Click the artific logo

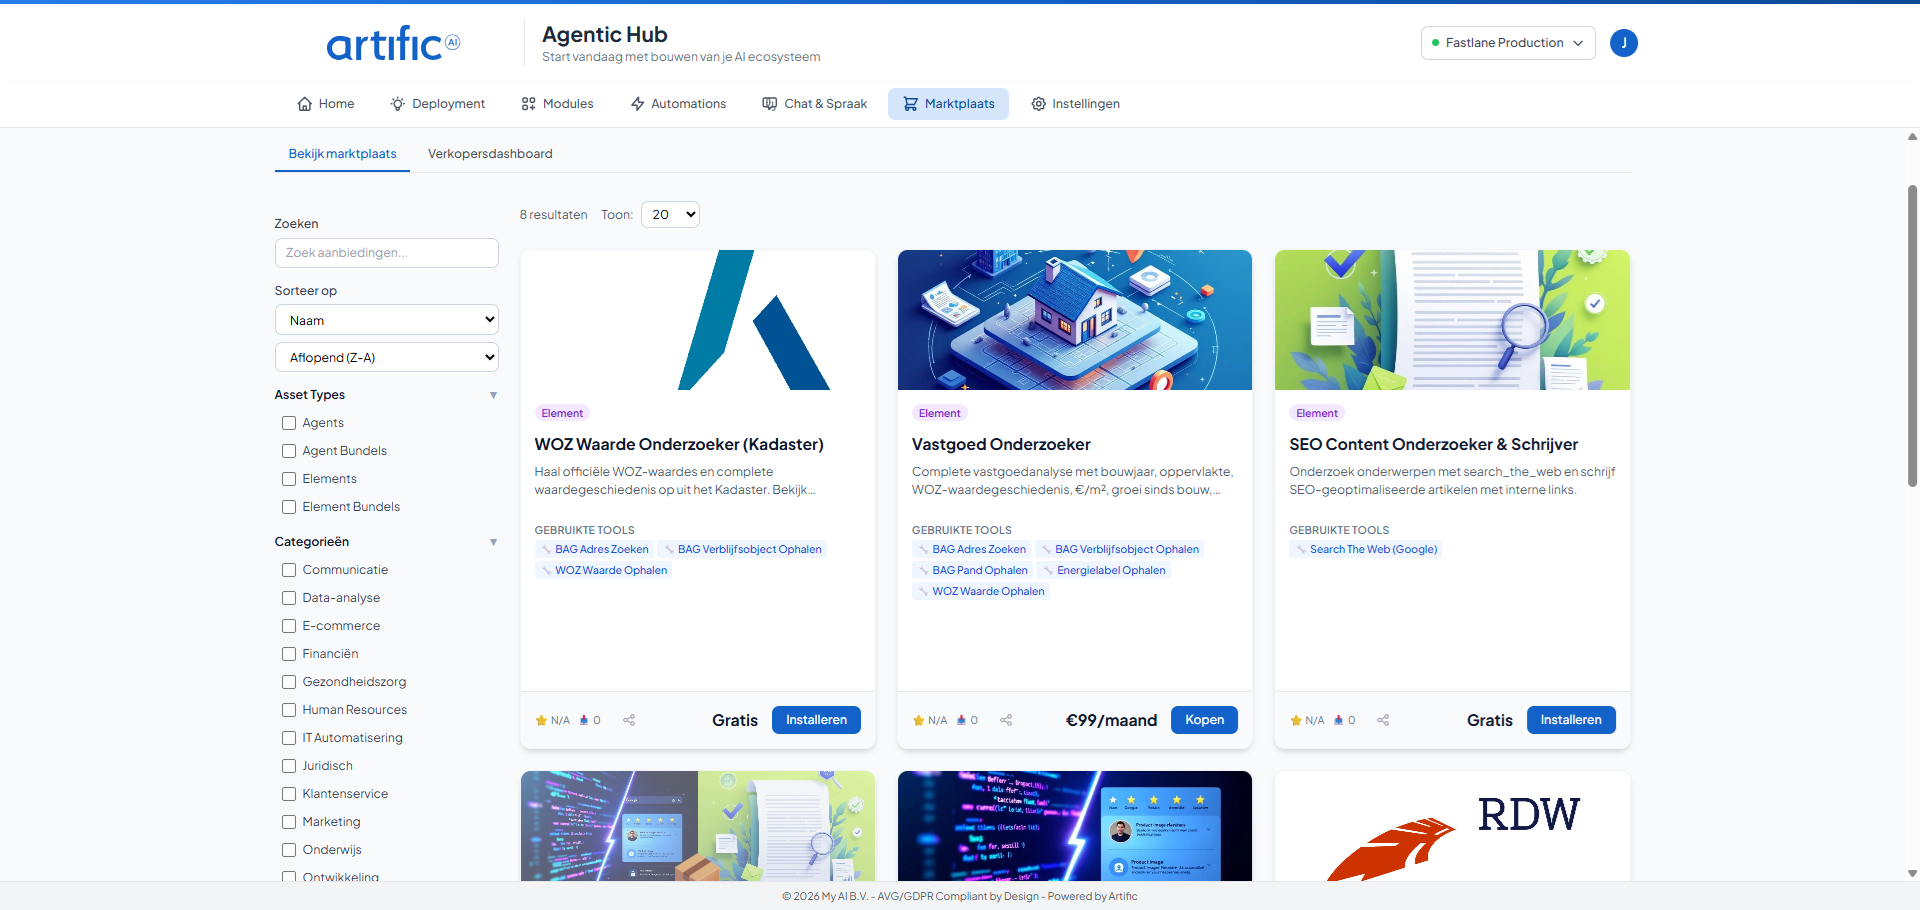(393, 43)
